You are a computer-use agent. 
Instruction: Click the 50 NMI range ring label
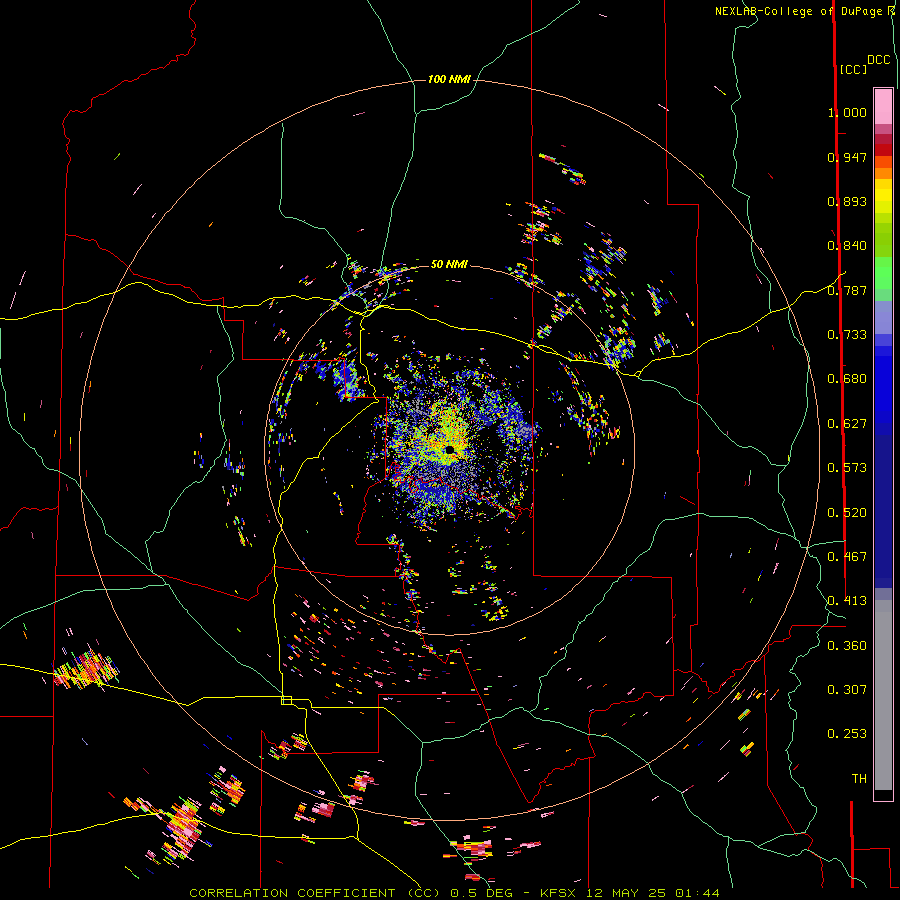449,264
